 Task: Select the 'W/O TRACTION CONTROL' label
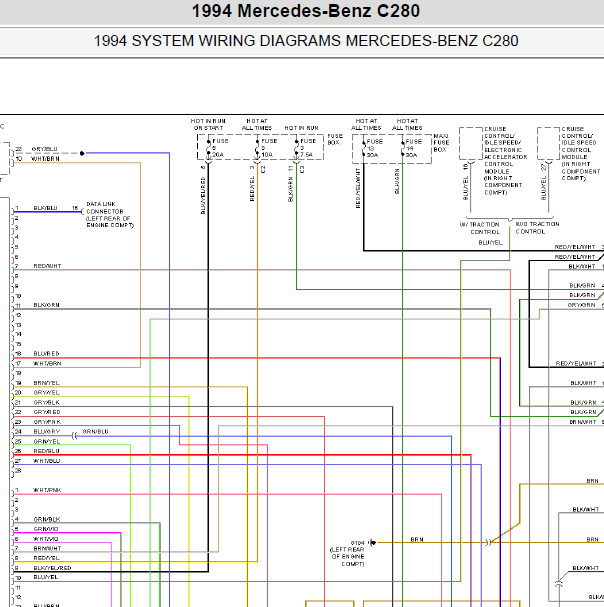coord(537,228)
